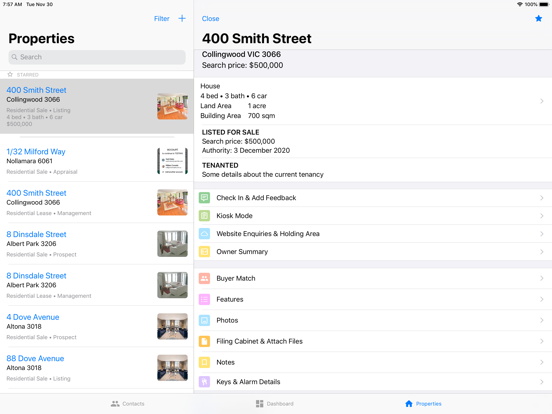
Task: Click the LISTED FOR SALE heading
Action: 231,132
